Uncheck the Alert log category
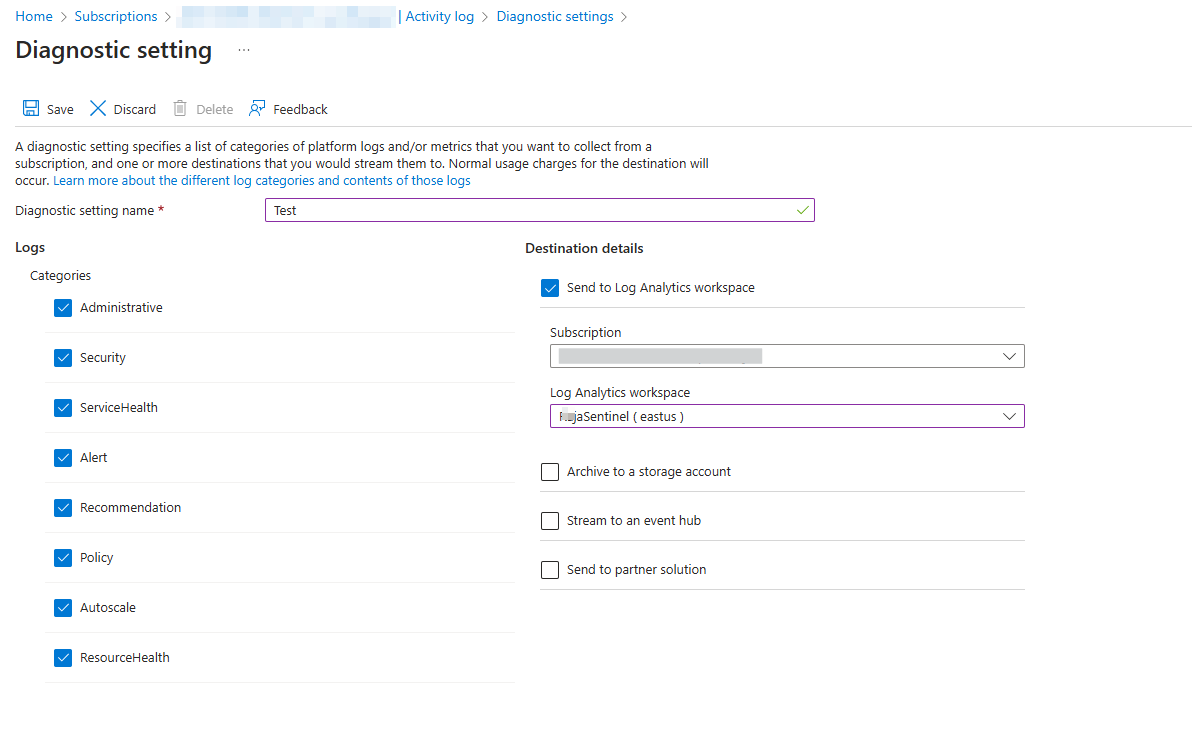 click(63, 458)
